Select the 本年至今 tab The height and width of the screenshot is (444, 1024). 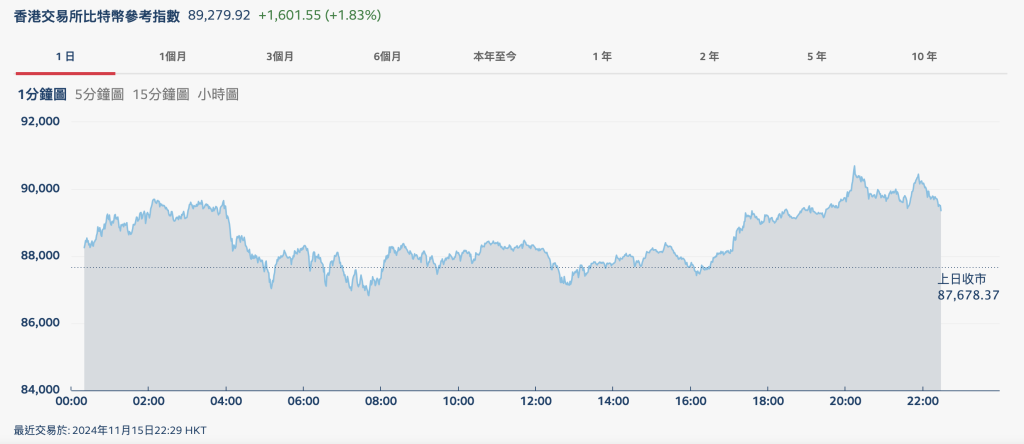(494, 57)
